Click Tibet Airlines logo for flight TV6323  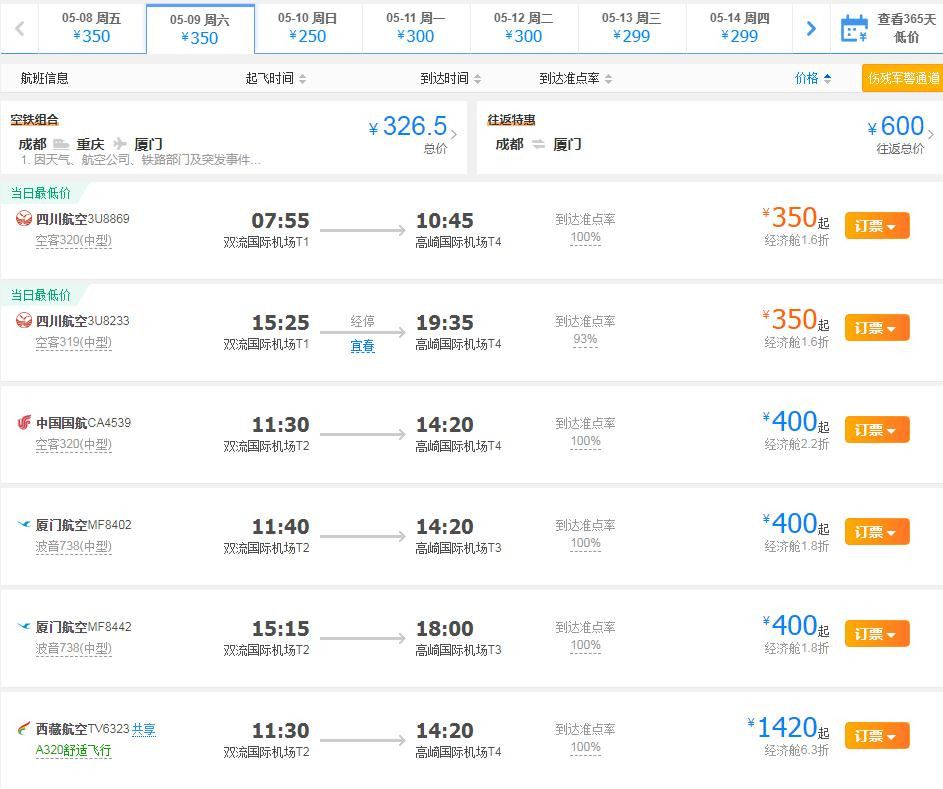24,729
